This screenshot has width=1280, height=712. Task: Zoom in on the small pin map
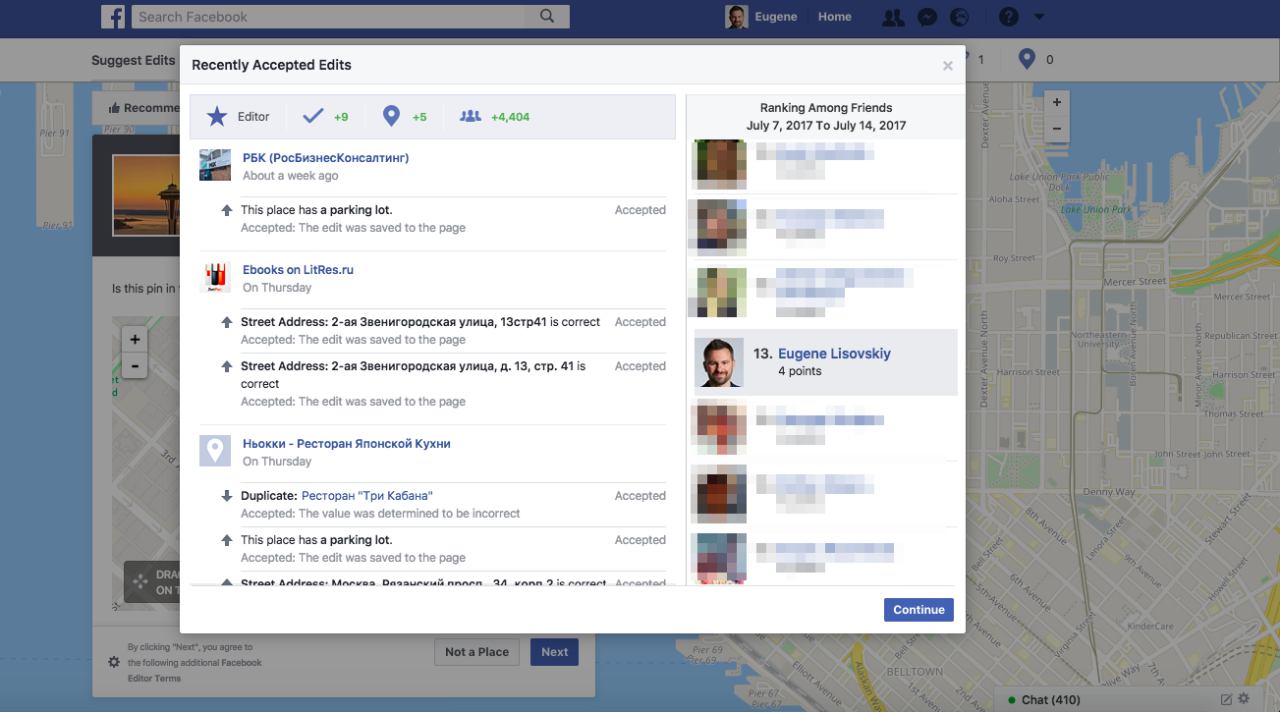pyautogui.click(x=134, y=340)
